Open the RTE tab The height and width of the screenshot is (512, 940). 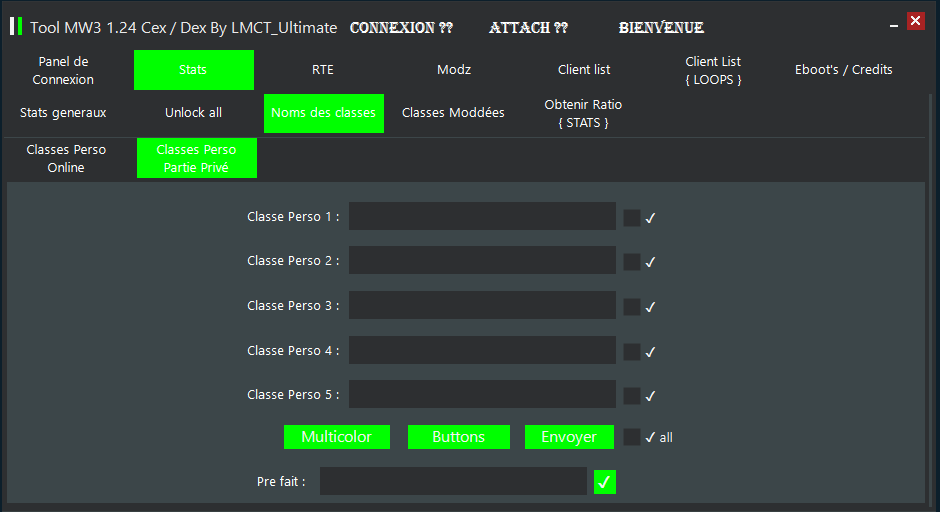[323, 70]
